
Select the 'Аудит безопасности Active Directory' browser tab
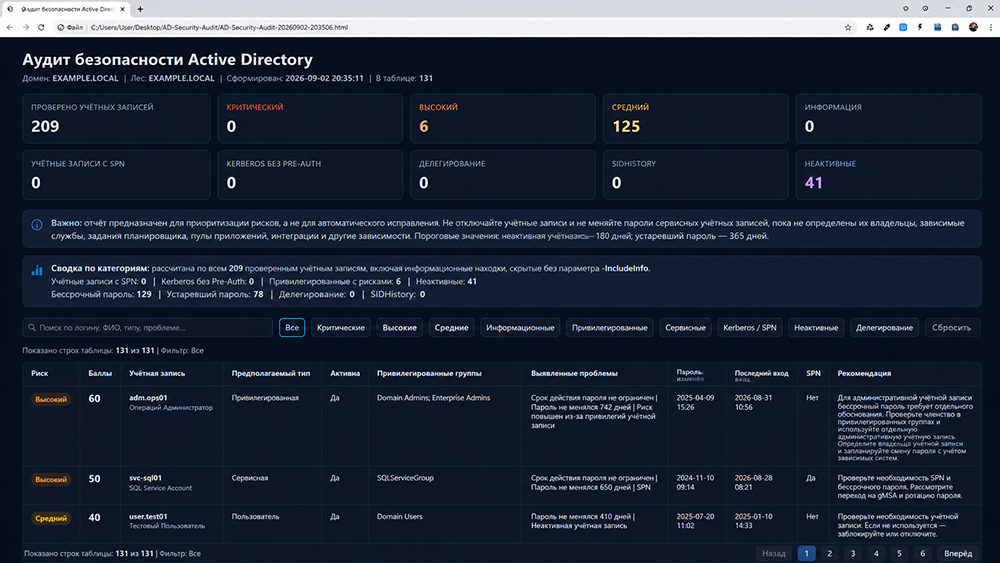(x=65, y=9)
